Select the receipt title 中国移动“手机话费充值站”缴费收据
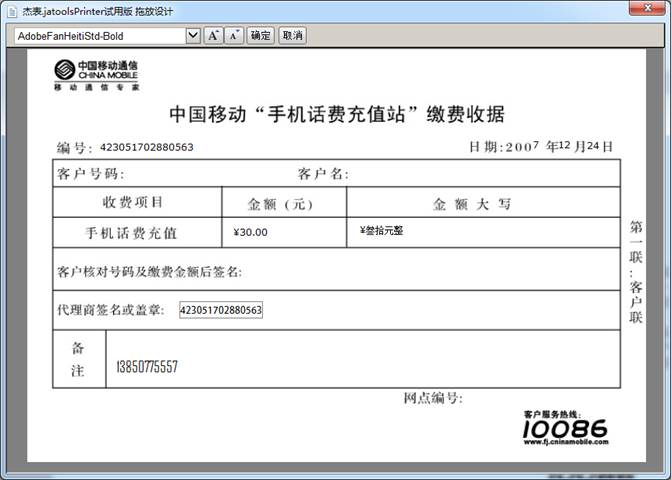Image resolution: width=671 pixels, height=480 pixels. click(337, 114)
